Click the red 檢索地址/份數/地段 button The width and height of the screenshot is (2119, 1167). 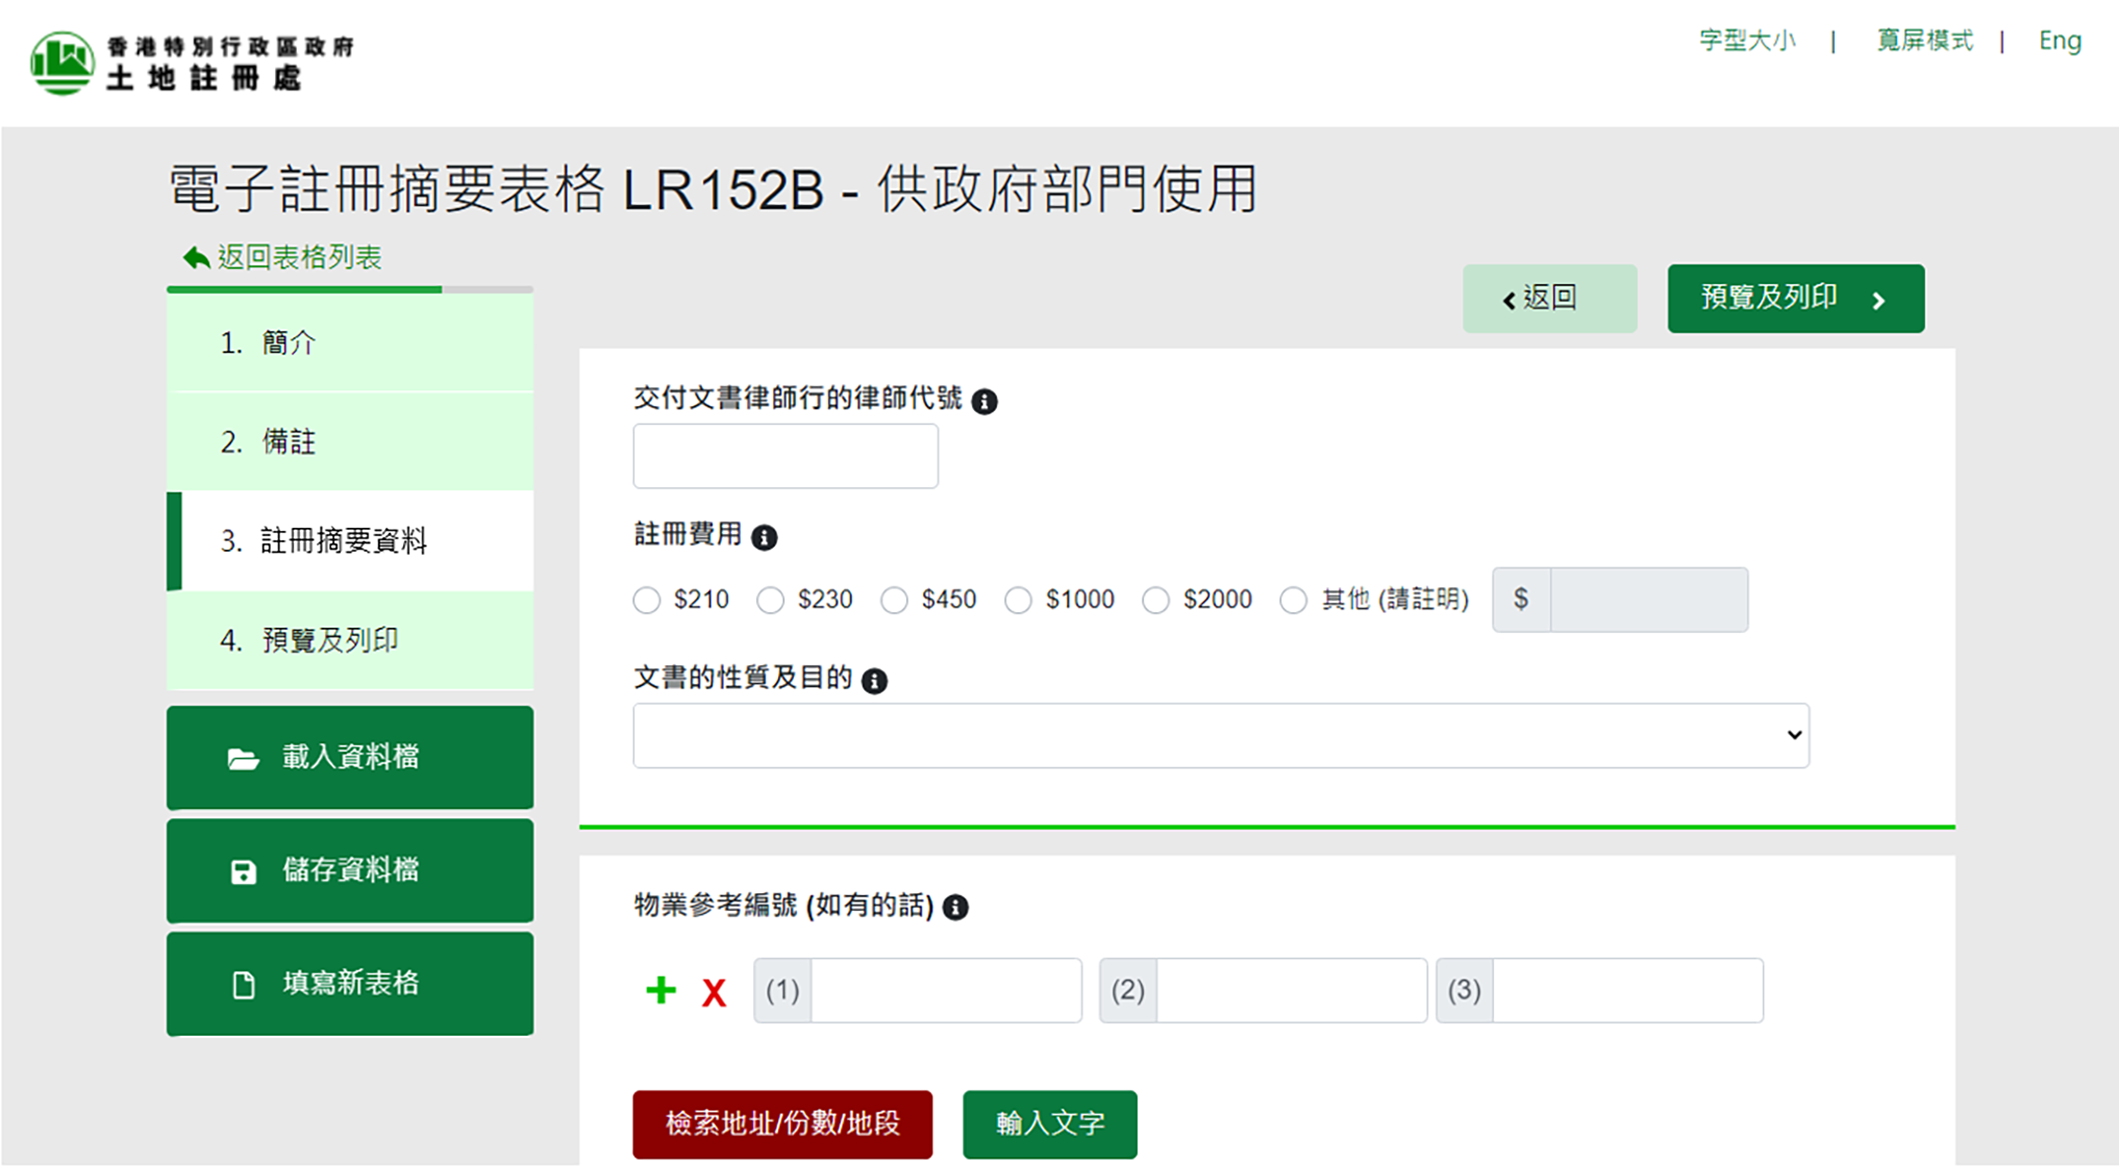click(x=783, y=1124)
